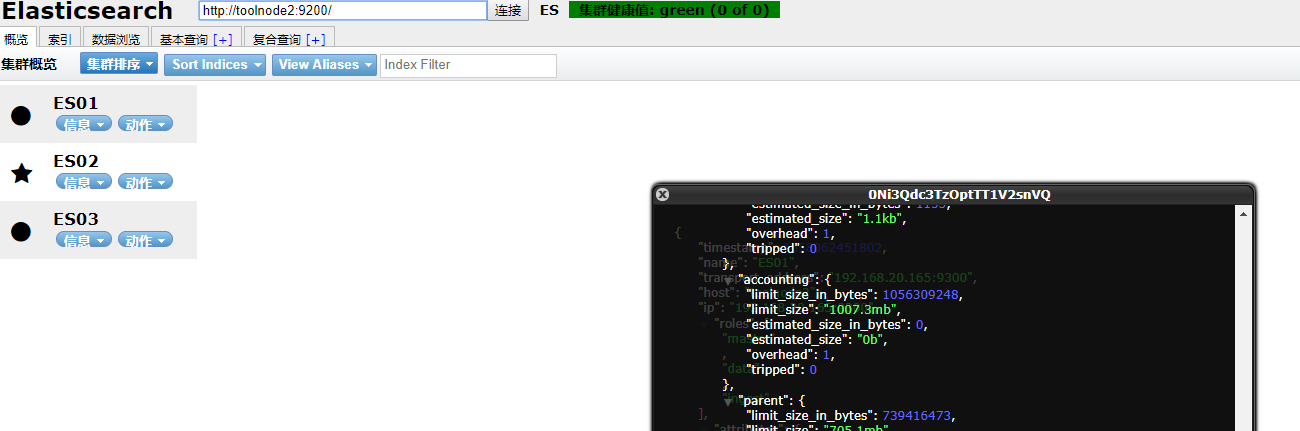Click the ES cluster name label
The image size is (1300, 431).
tap(549, 10)
